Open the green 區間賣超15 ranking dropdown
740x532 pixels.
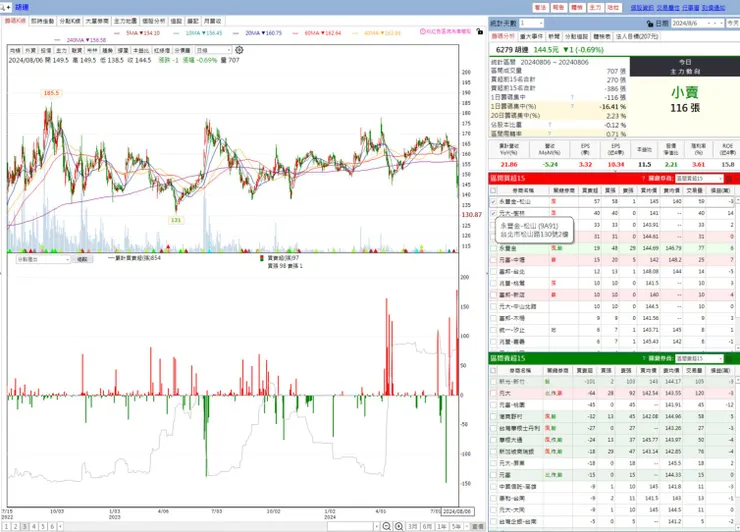point(699,358)
